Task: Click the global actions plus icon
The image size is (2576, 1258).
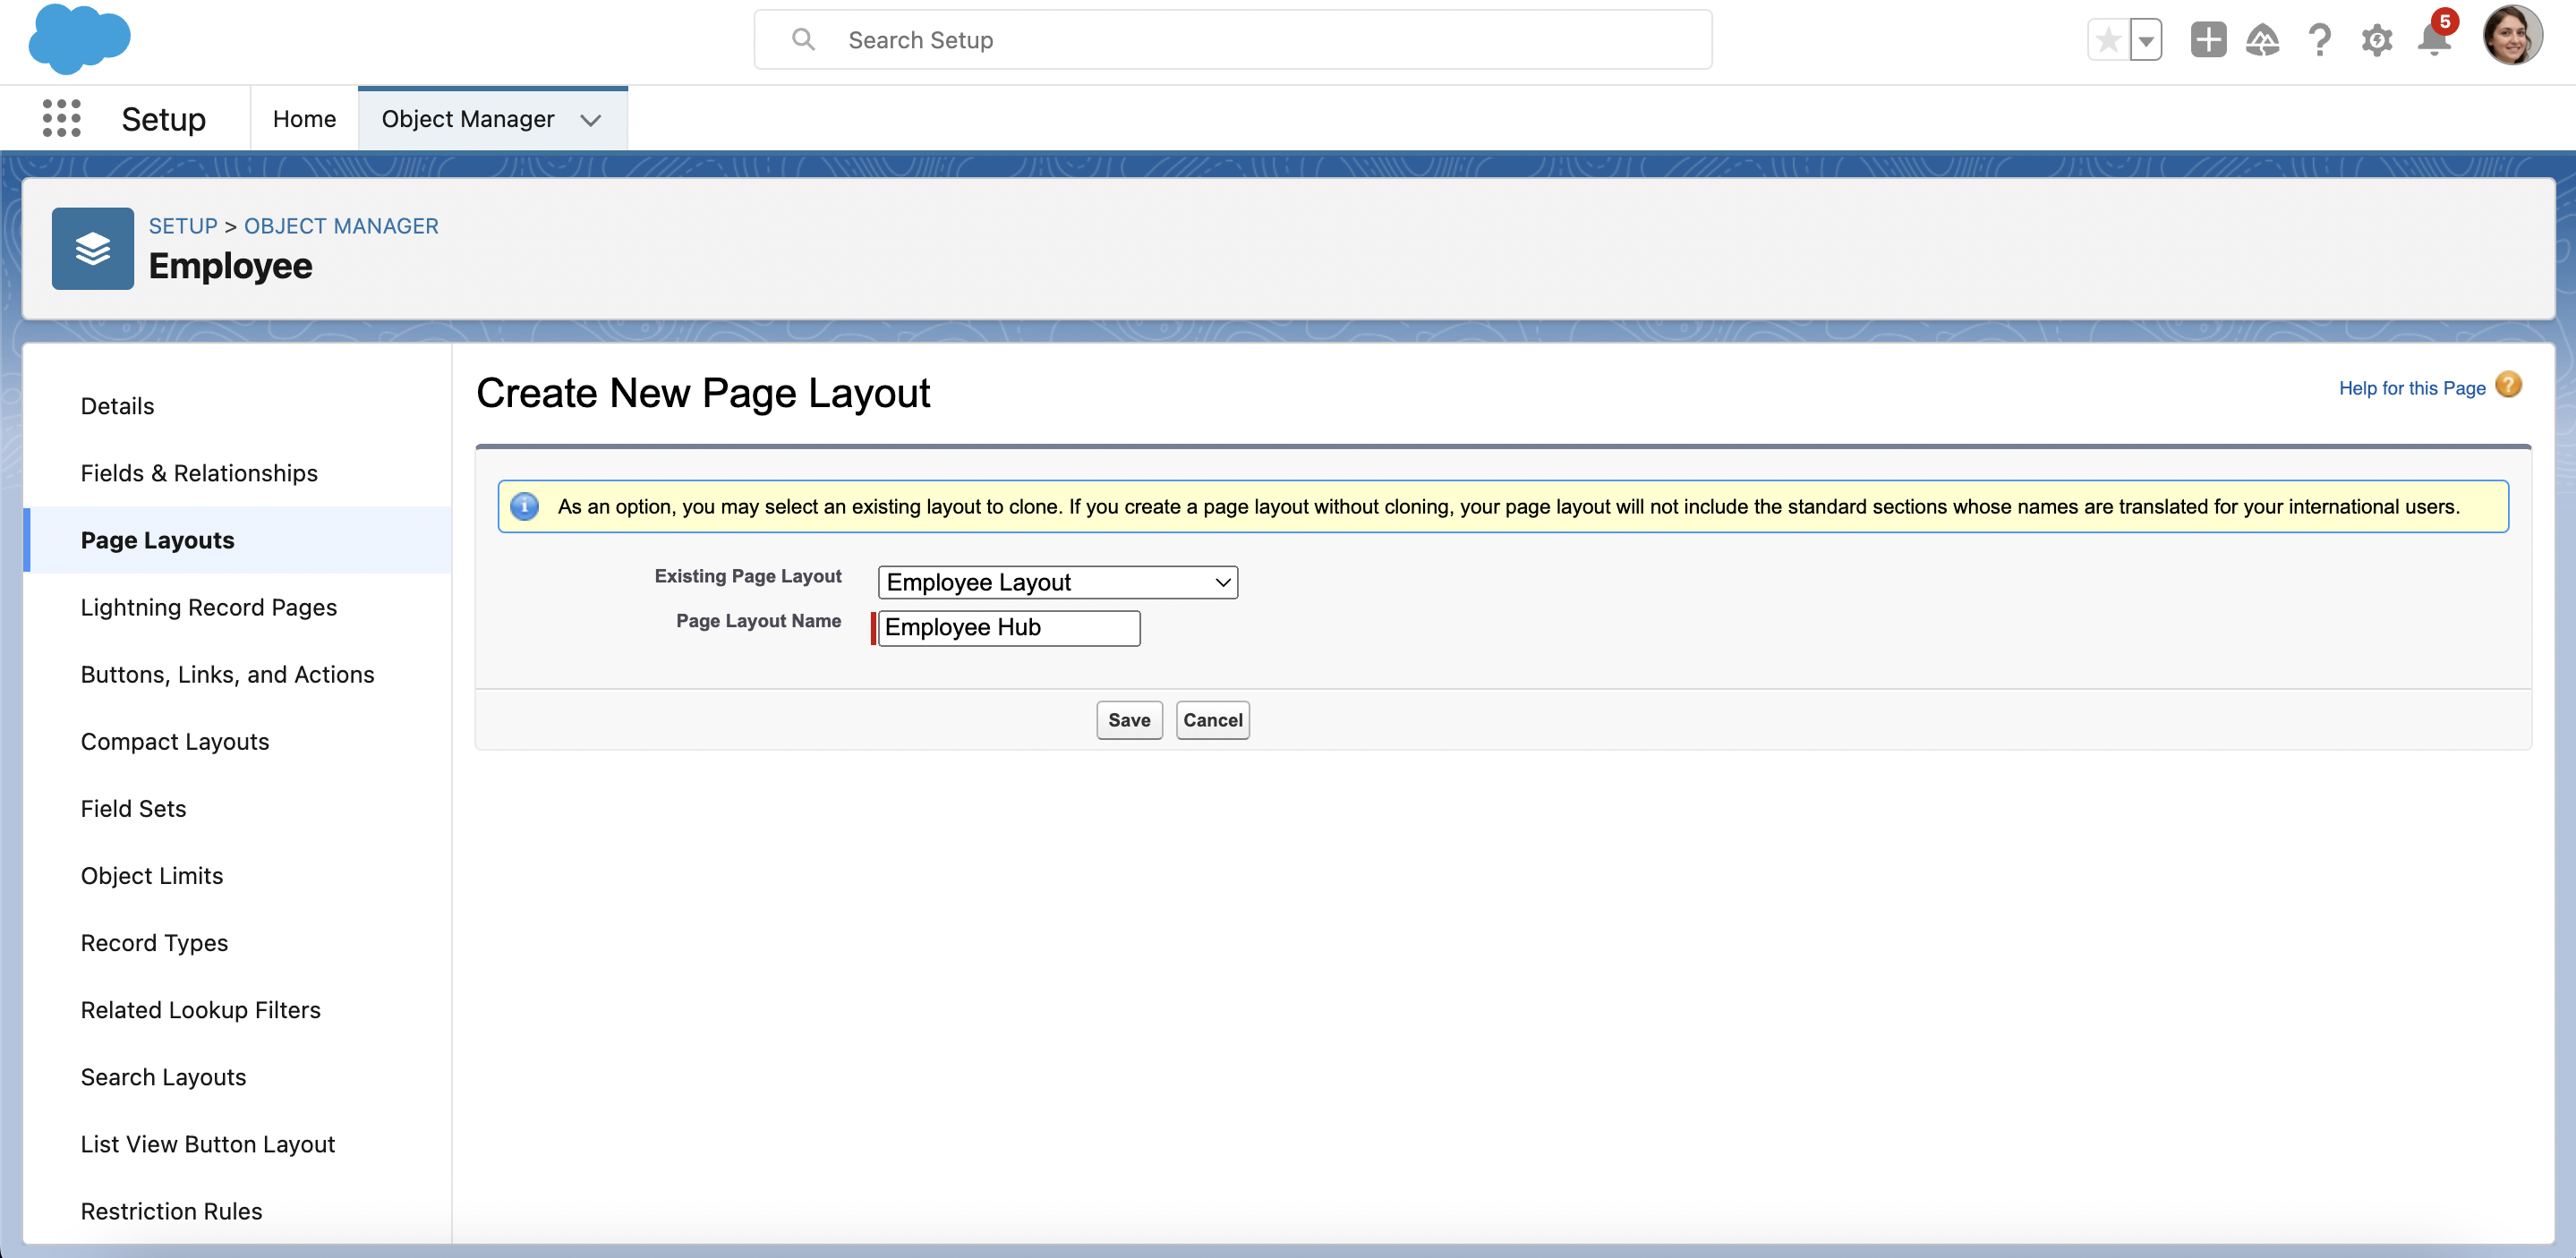Action: tap(2208, 40)
